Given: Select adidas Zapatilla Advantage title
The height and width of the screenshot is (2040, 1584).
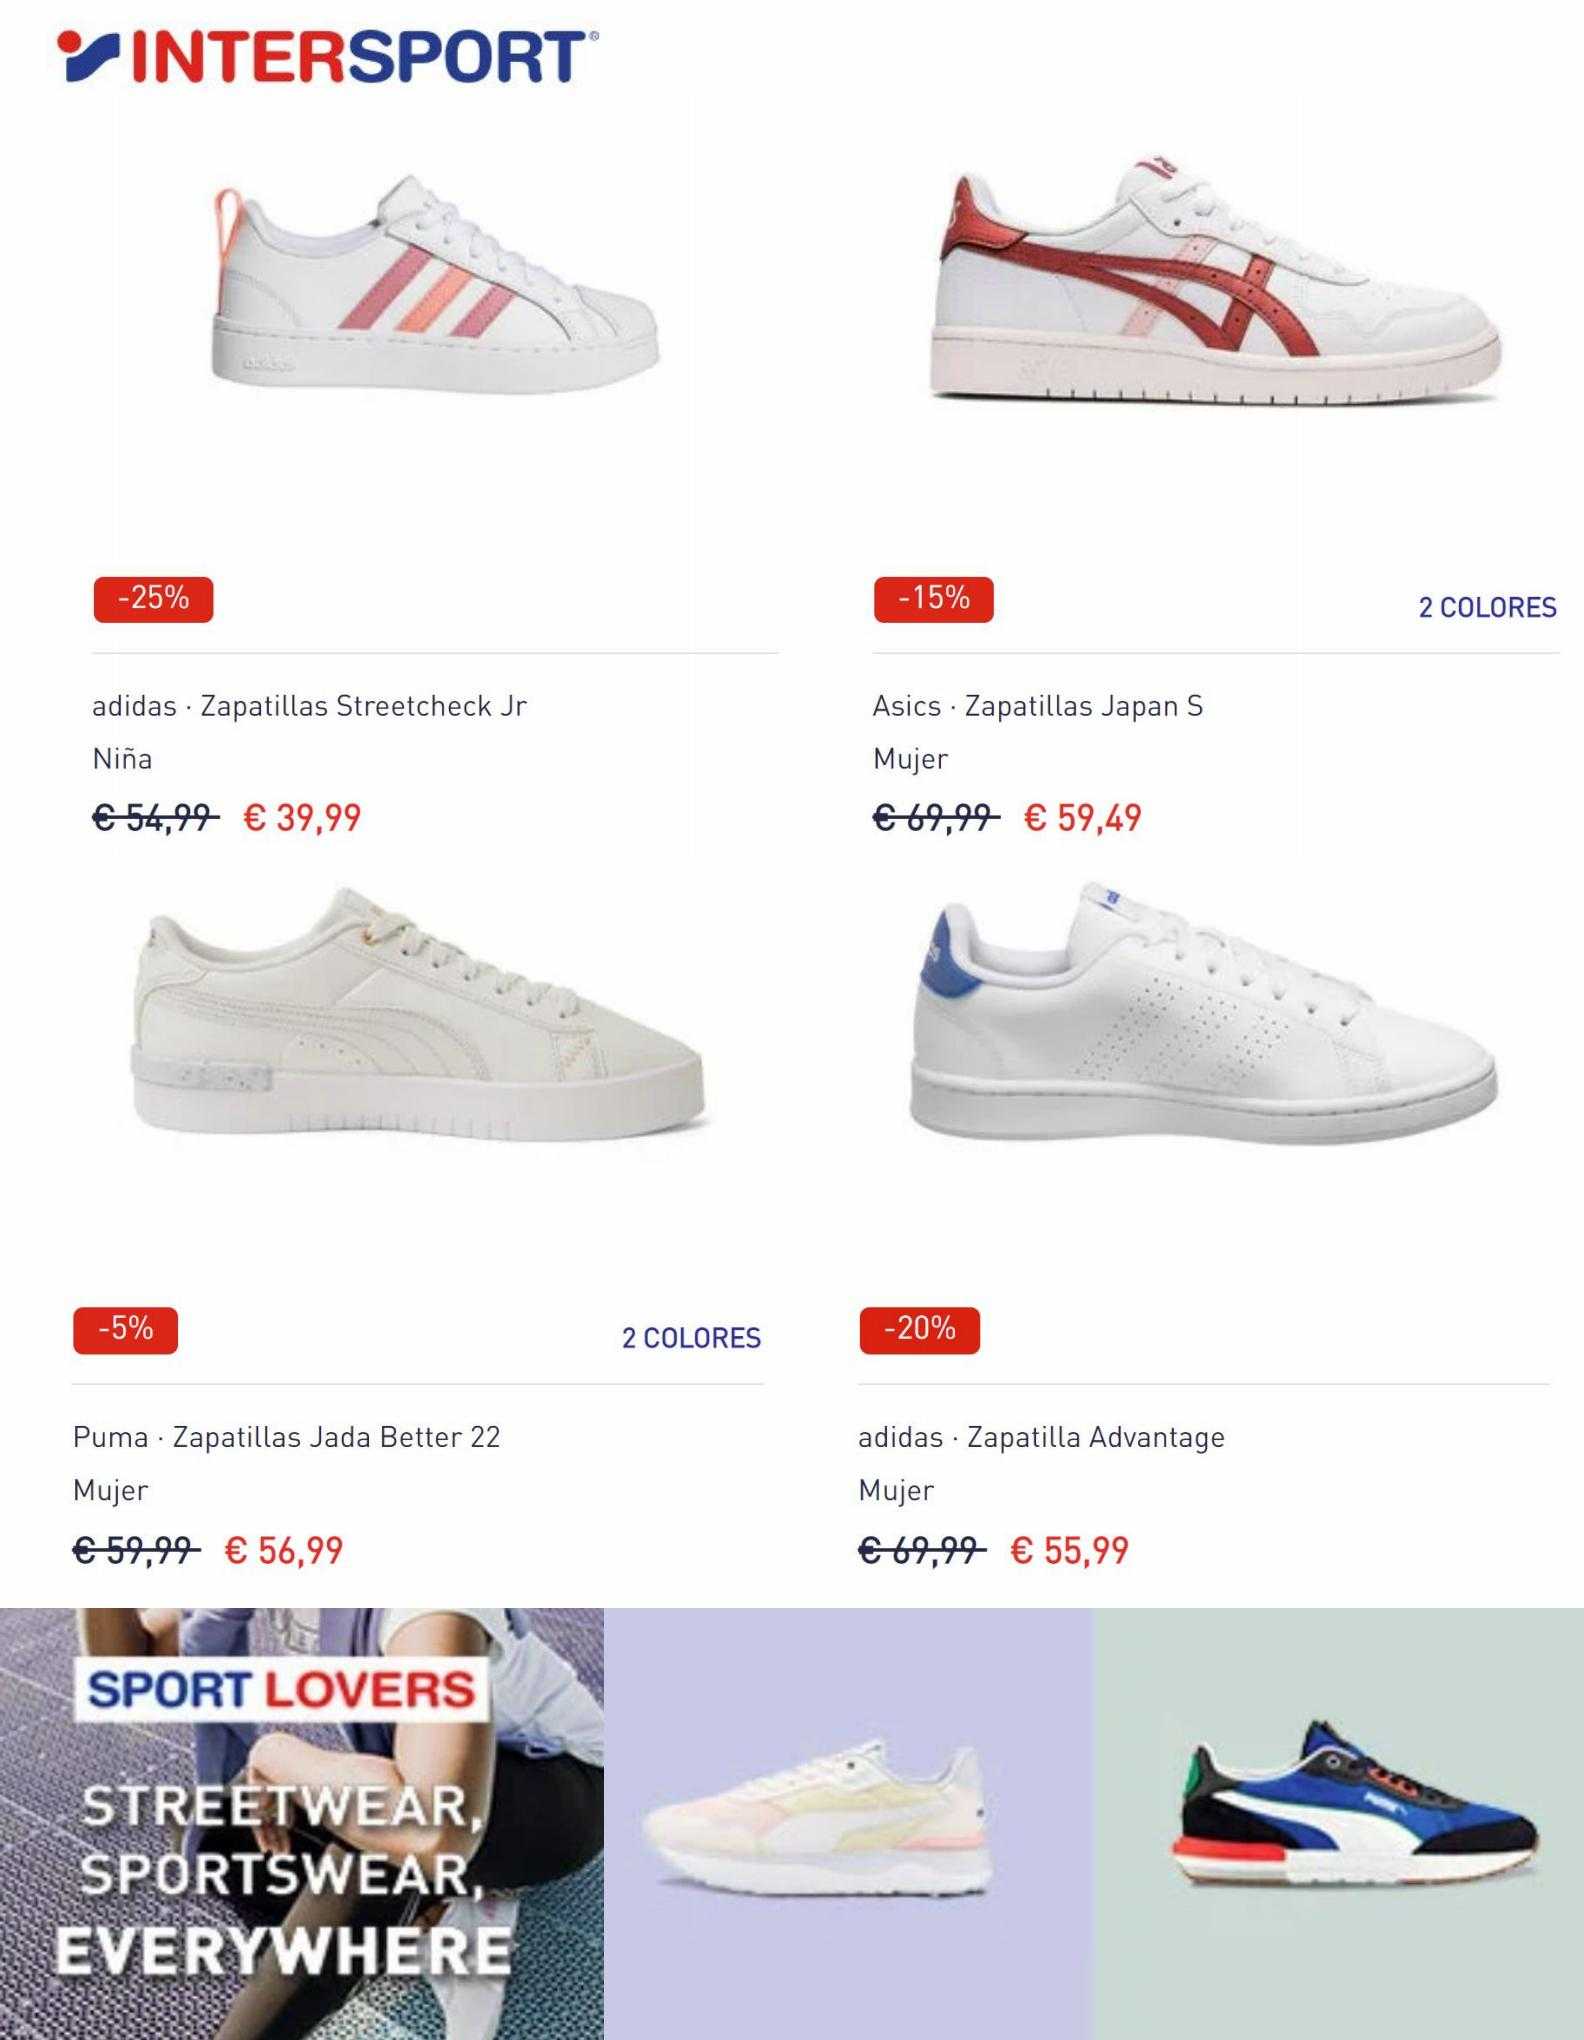Looking at the screenshot, I should (x=1042, y=1437).
